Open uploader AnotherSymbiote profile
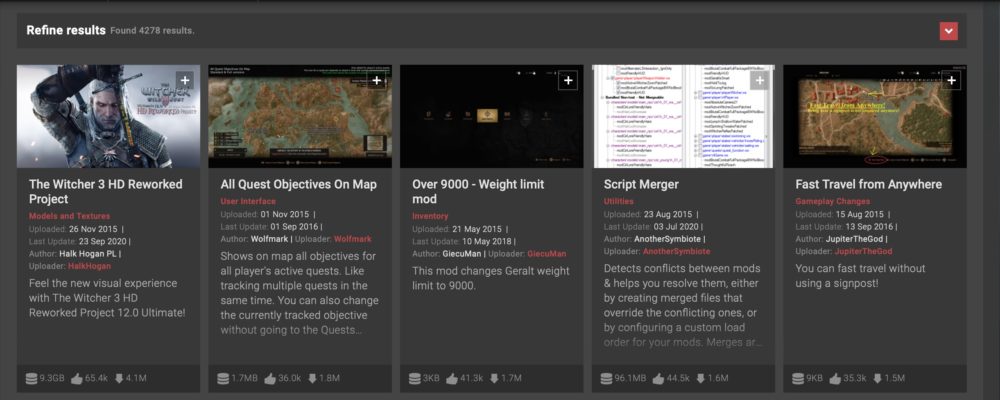 (x=676, y=251)
